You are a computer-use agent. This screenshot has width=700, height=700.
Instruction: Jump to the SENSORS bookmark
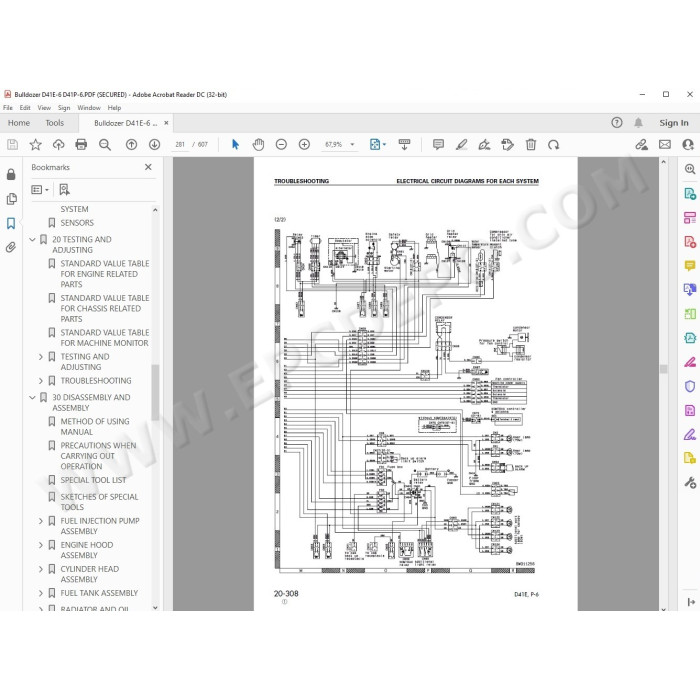click(x=77, y=223)
